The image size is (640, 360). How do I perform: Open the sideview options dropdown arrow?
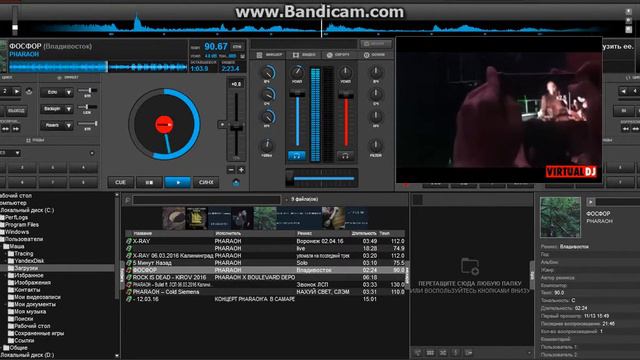(529, 353)
